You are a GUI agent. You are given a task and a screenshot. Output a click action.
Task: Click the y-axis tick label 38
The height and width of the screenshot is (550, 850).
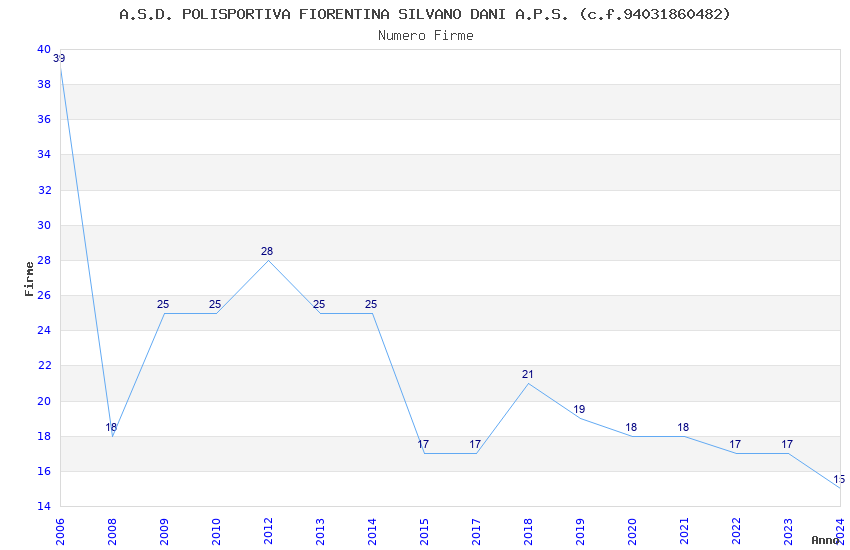point(44,85)
